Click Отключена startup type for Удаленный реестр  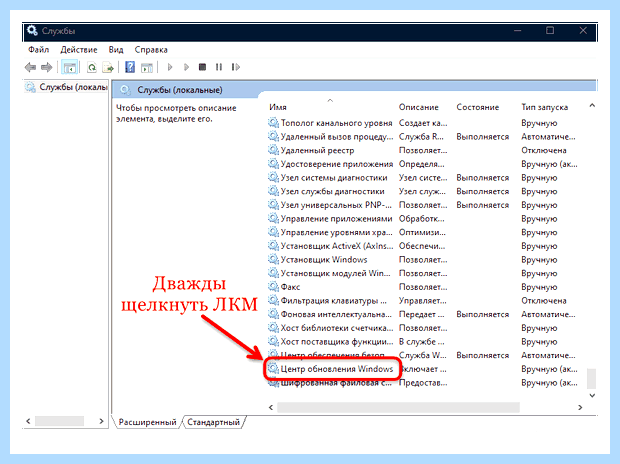coord(544,150)
